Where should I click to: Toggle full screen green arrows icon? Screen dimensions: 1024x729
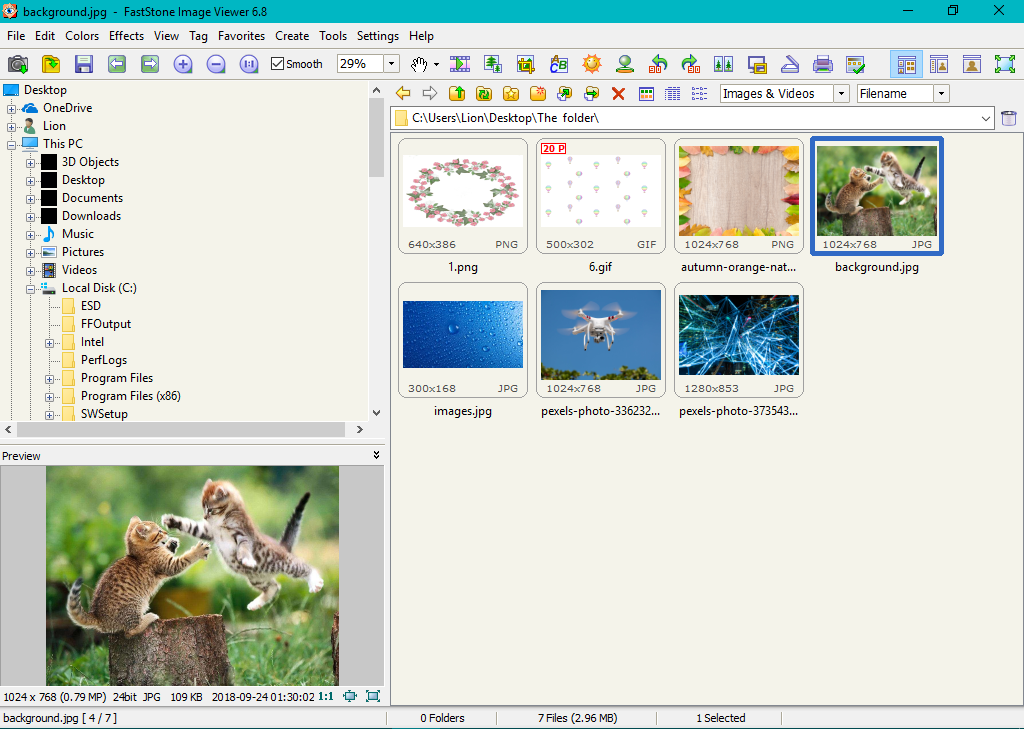pyautogui.click(x=1005, y=64)
